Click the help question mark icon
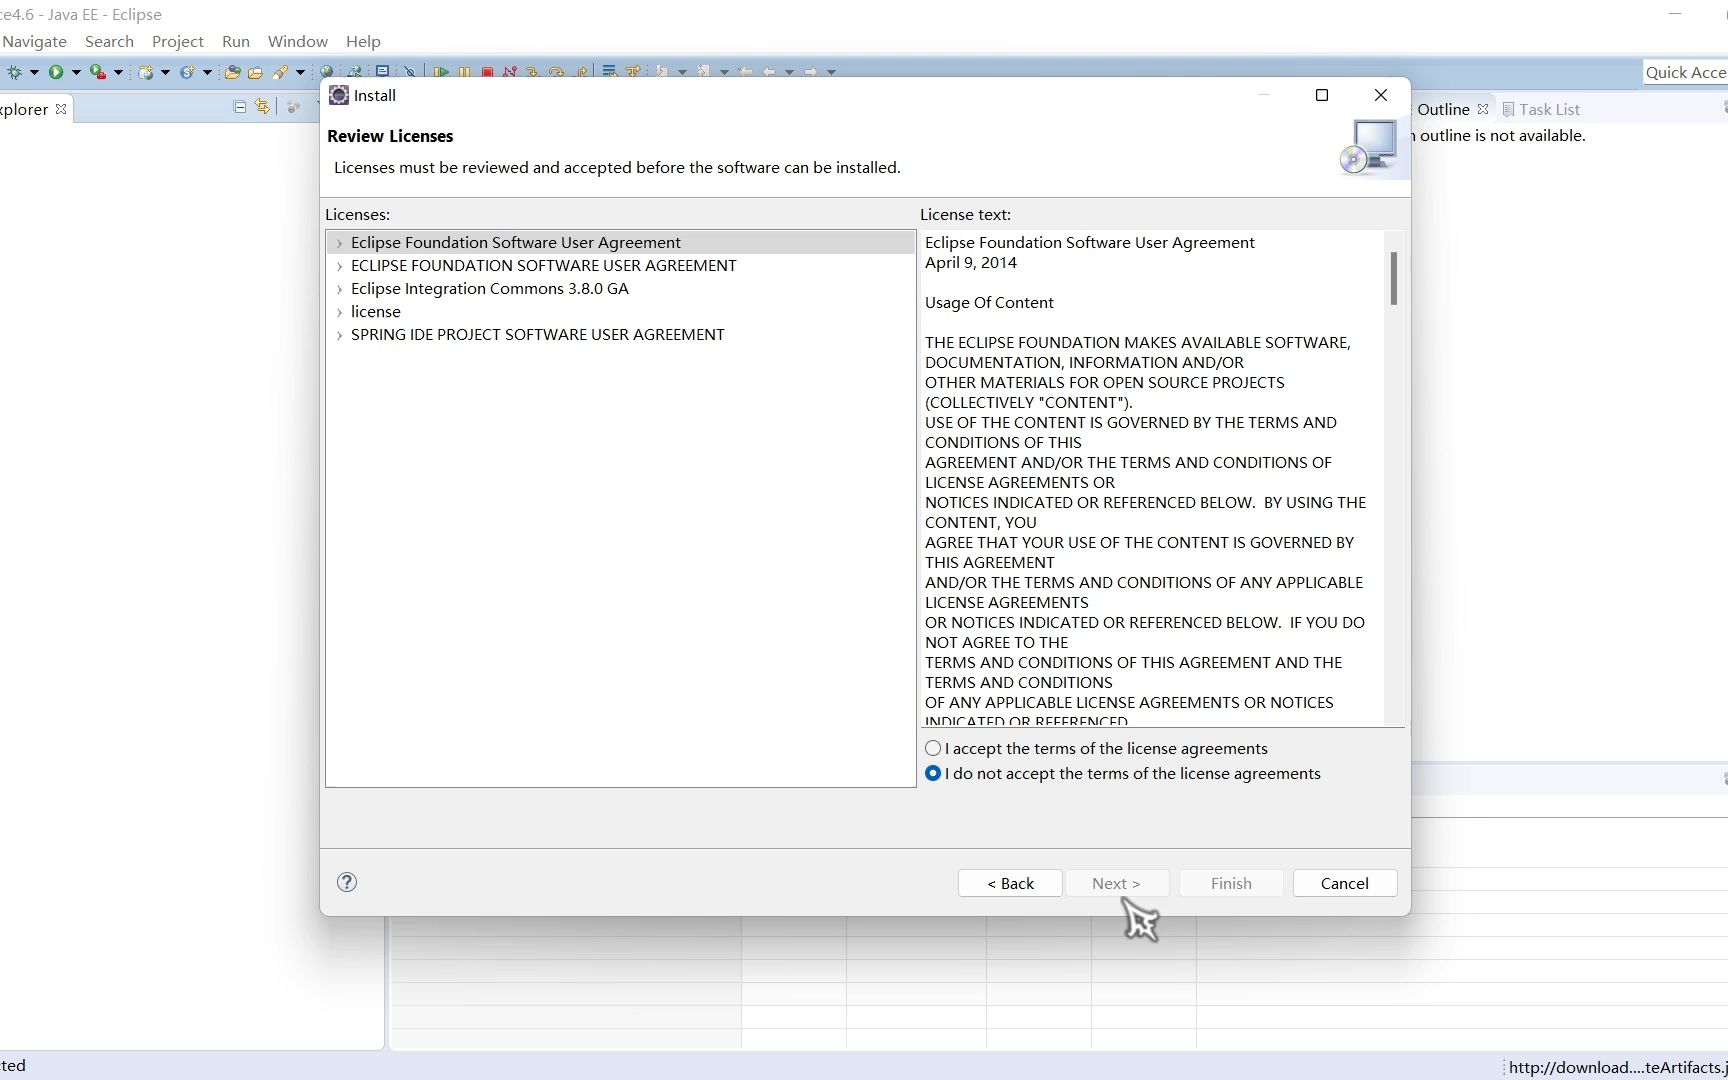 [347, 882]
